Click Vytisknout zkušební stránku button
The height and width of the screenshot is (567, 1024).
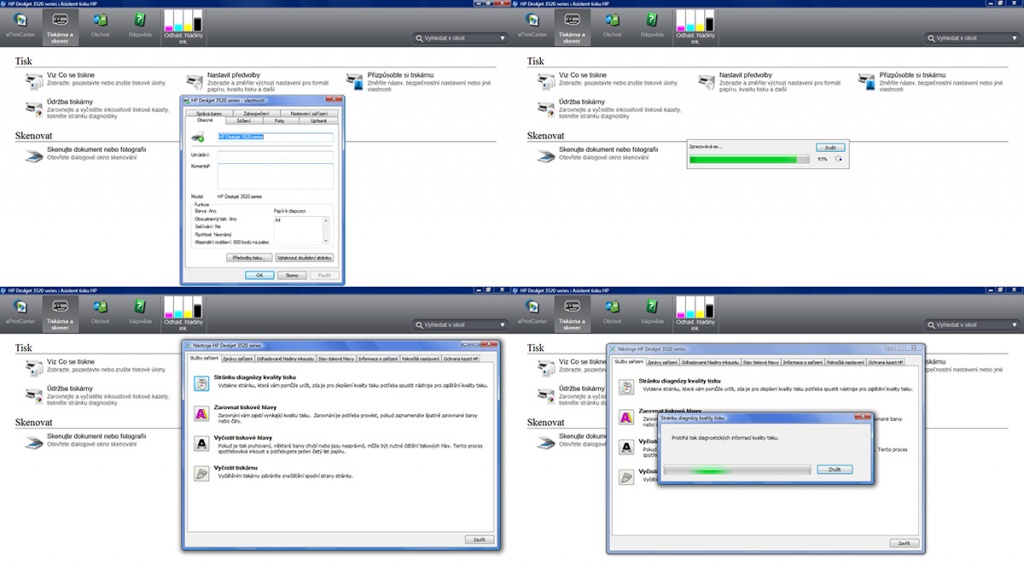pyautogui.click(x=304, y=258)
